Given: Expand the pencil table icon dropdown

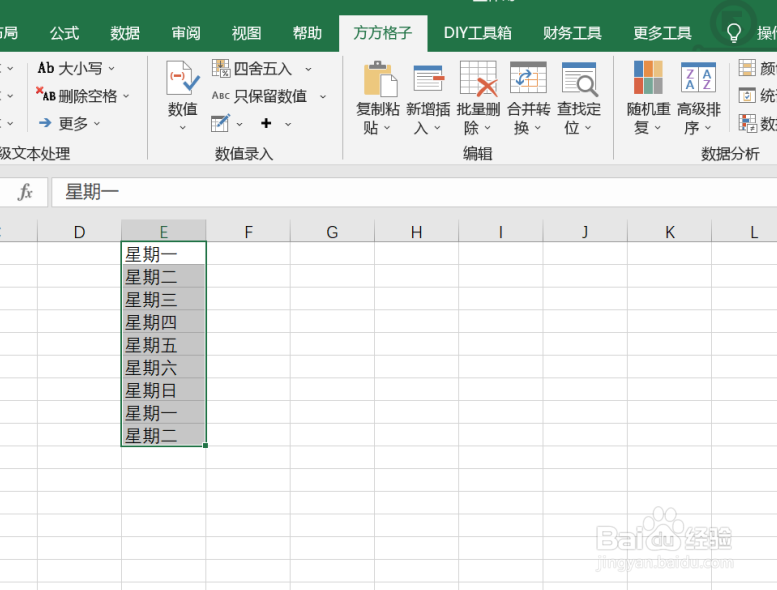Looking at the screenshot, I should (x=239, y=124).
